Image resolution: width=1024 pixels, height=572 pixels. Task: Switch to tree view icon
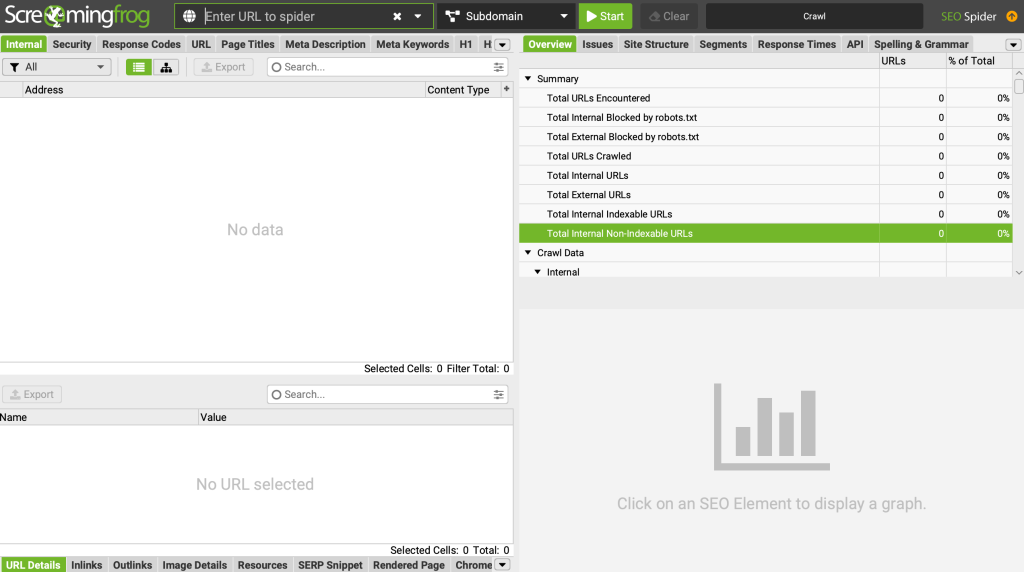click(x=165, y=67)
